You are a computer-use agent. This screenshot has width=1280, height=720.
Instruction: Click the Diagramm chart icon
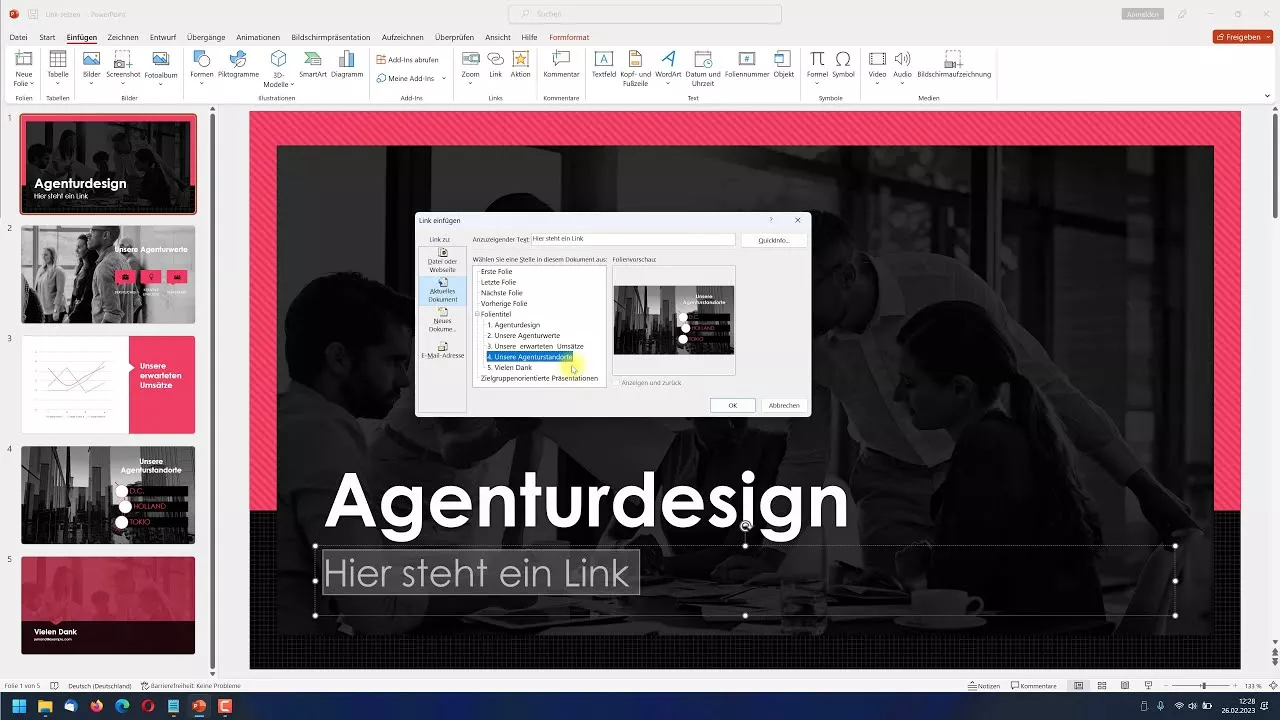pyautogui.click(x=347, y=59)
